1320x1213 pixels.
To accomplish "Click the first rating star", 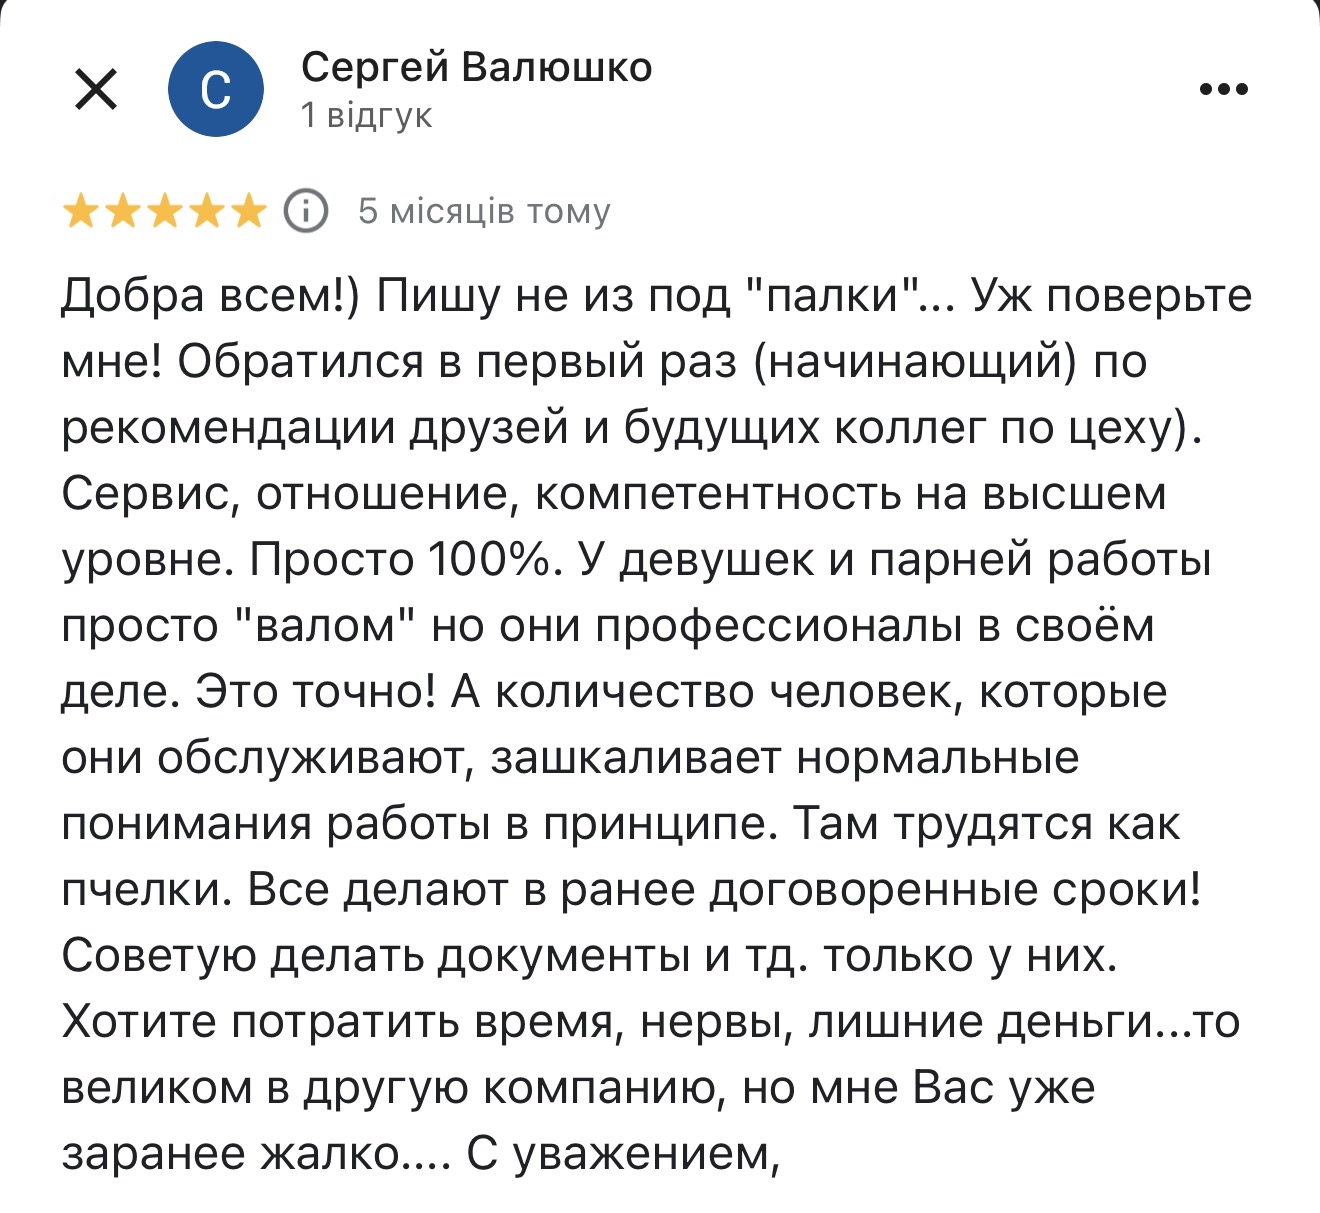I will [80, 212].
